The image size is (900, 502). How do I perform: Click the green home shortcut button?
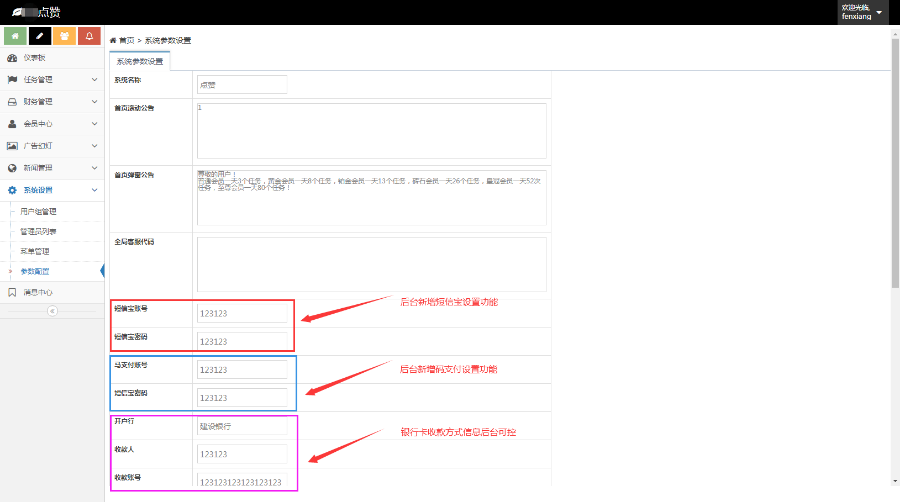click(x=15, y=37)
